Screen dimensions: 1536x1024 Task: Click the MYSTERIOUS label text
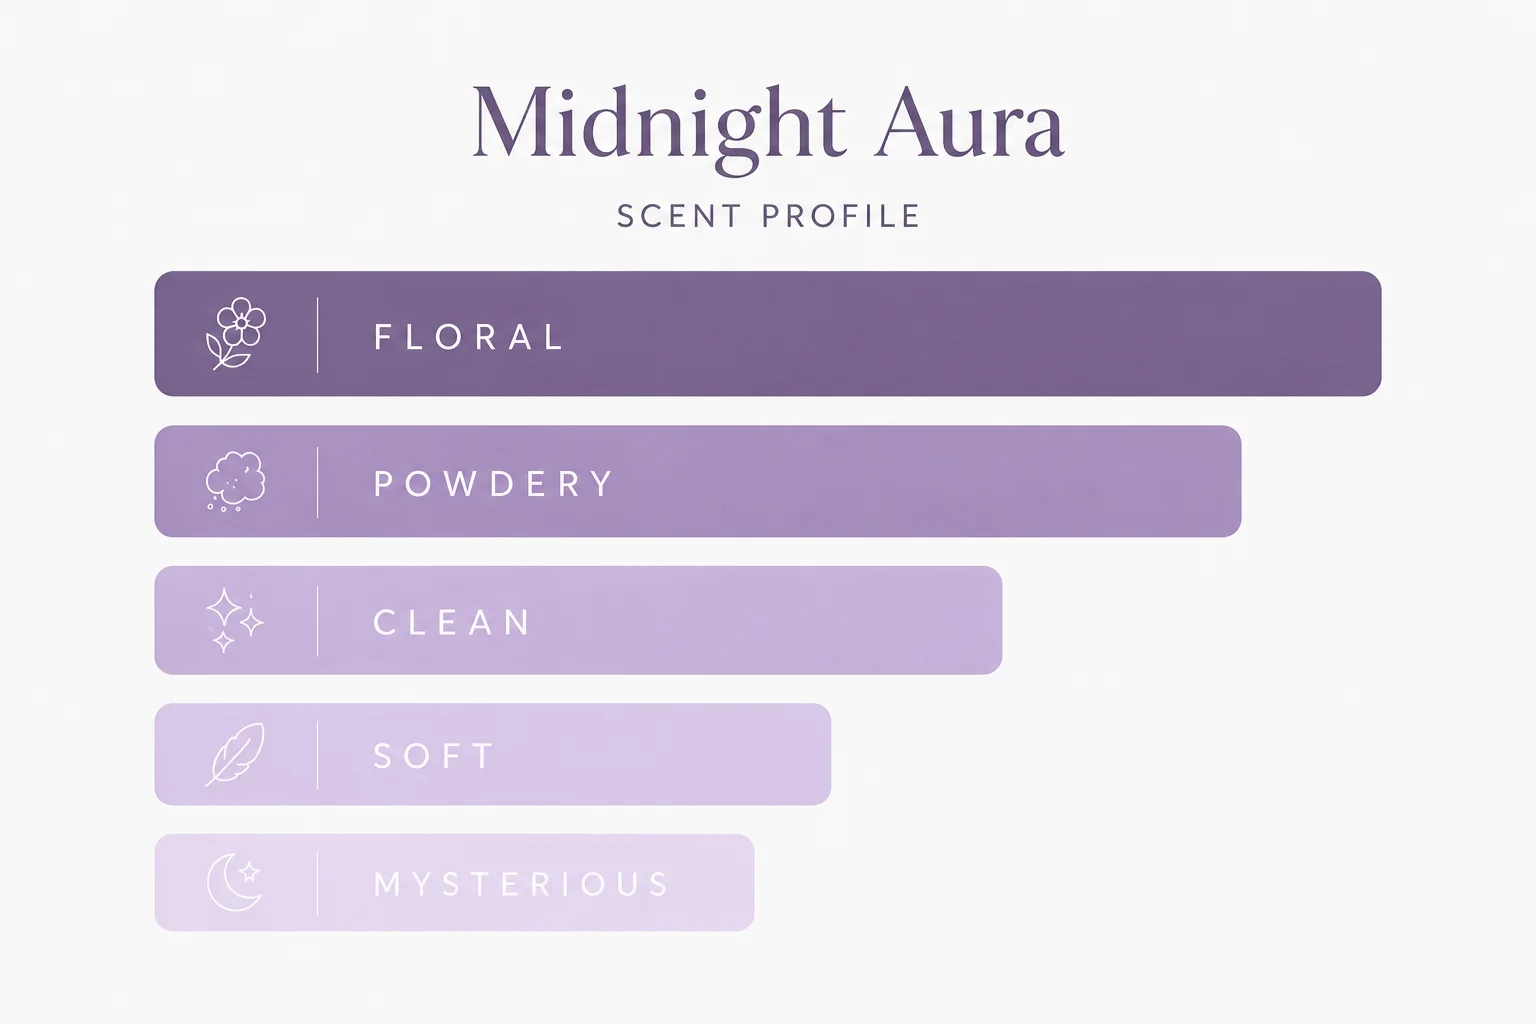(521, 884)
